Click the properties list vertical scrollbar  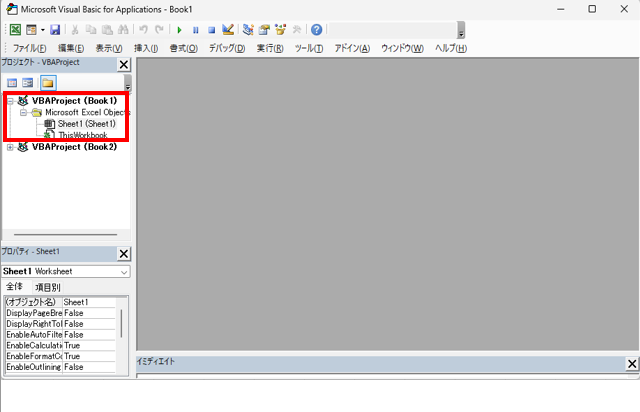(122, 323)
